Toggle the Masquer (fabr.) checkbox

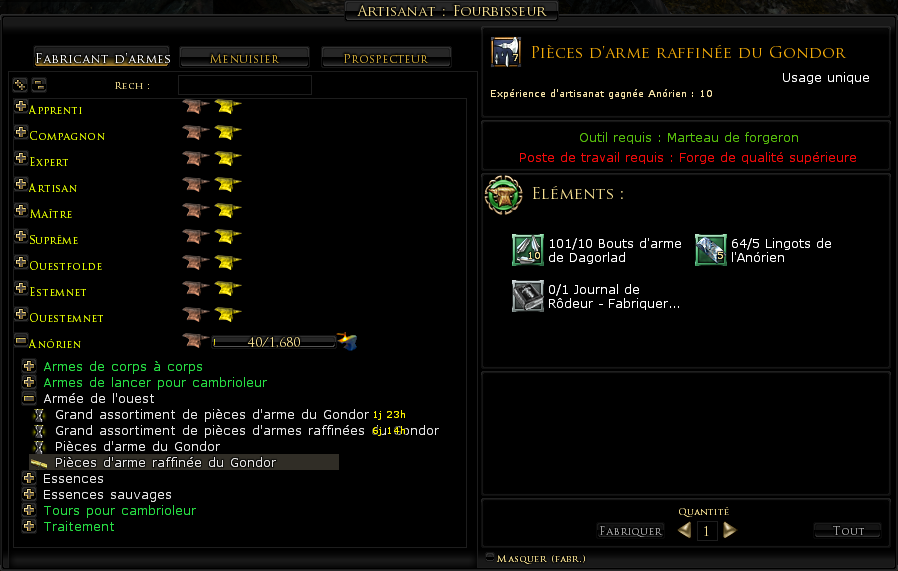click(x=490, y=557)
